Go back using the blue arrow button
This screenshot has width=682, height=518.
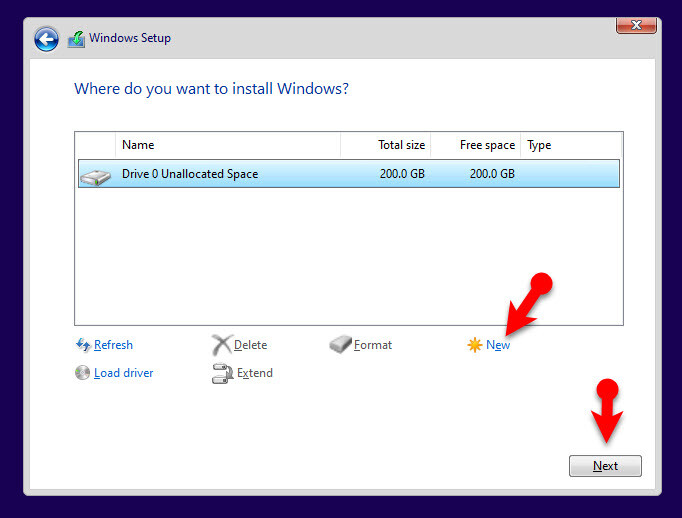coord(47,39)
